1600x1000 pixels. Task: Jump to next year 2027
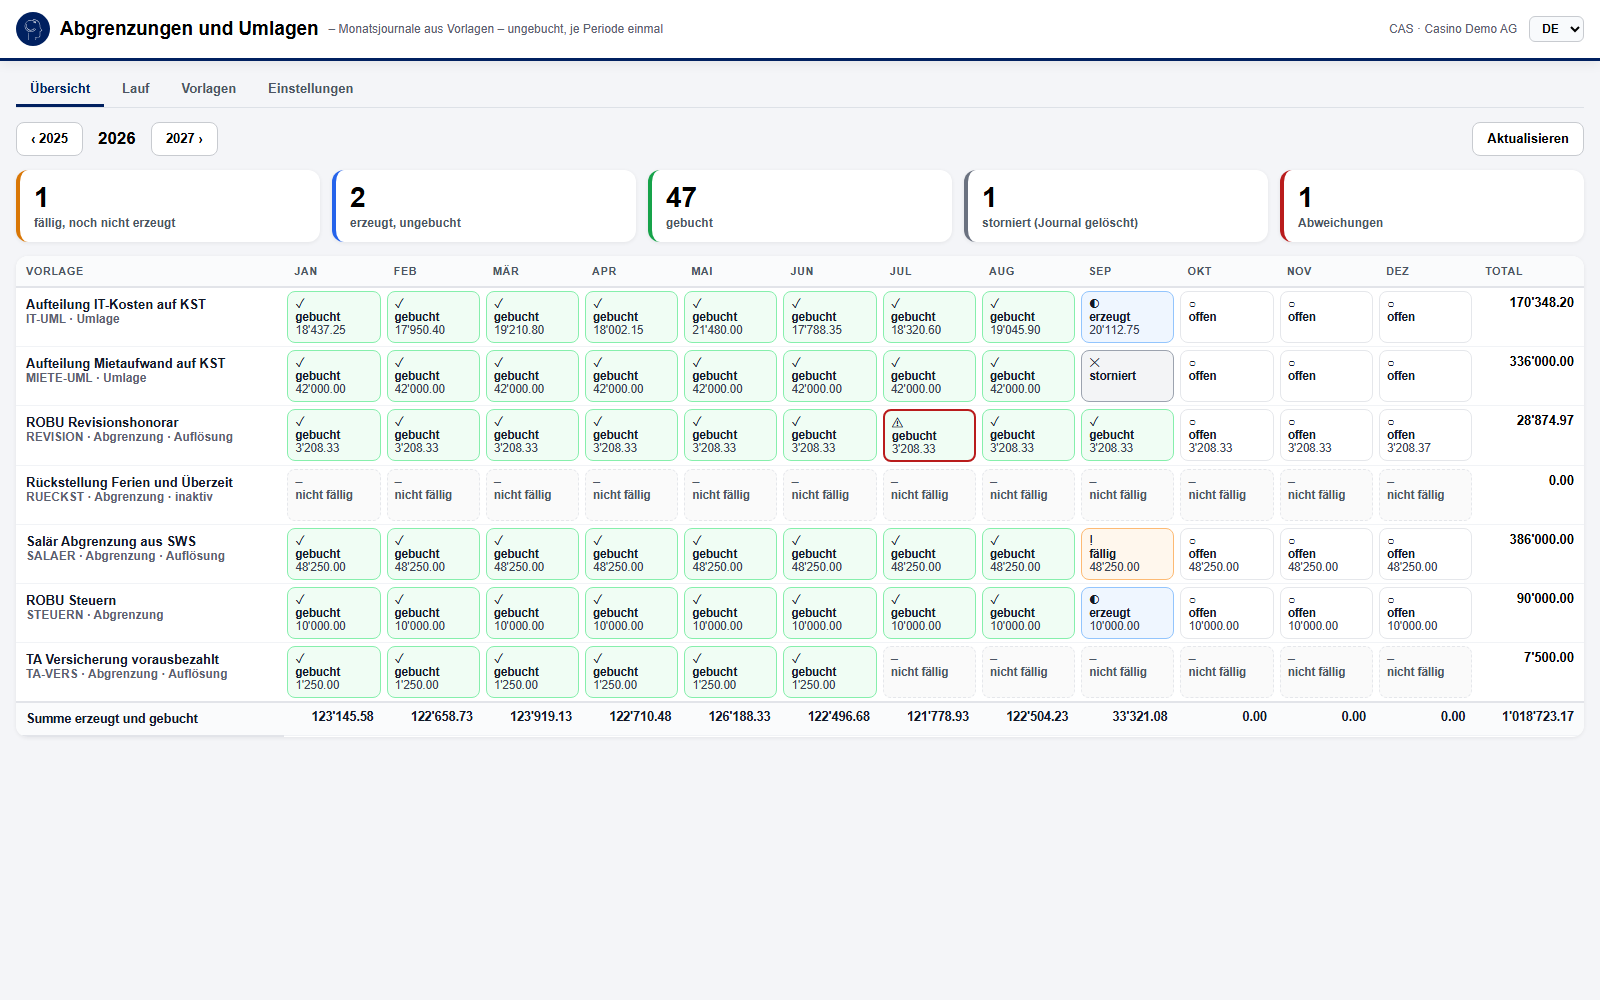[x=184, y=139]
